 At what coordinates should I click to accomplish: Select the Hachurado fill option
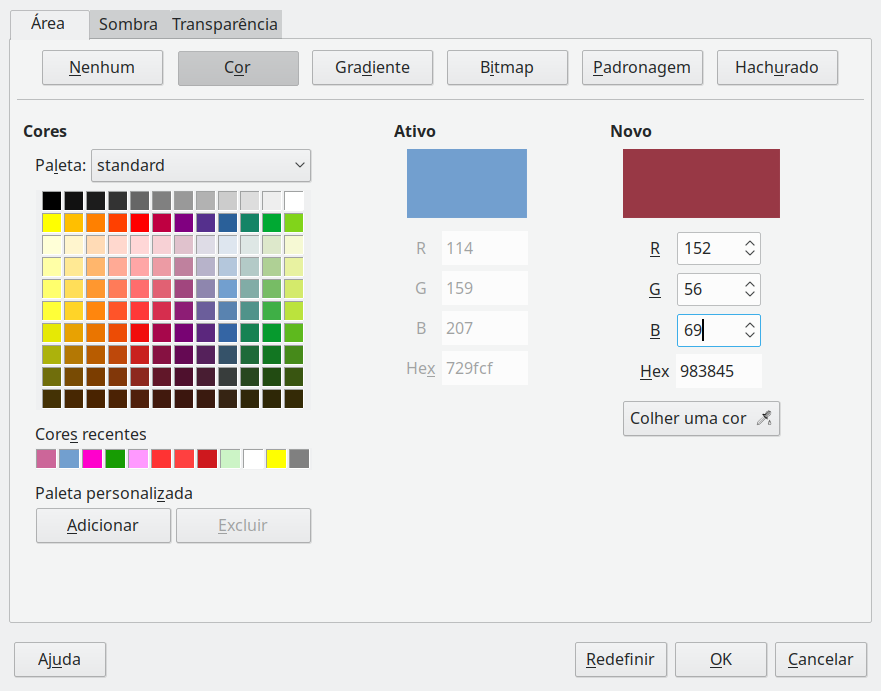coord(777,68)
